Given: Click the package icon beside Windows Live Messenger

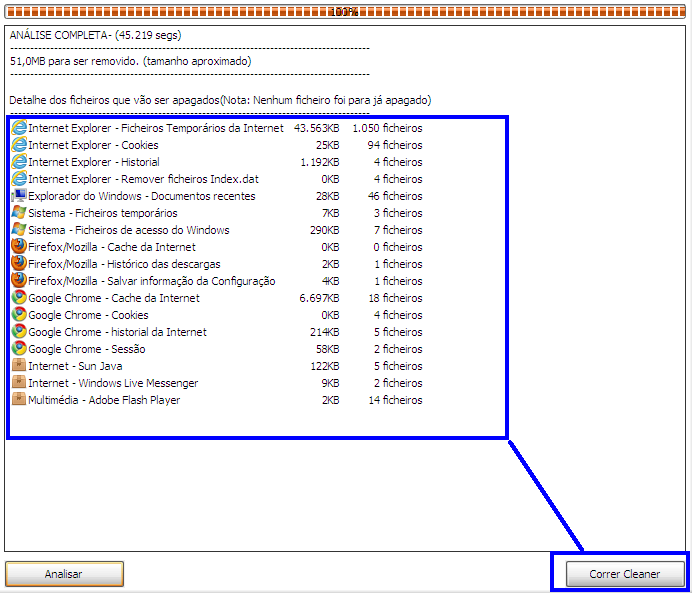Looking at the screenshot, I should 19,383.
